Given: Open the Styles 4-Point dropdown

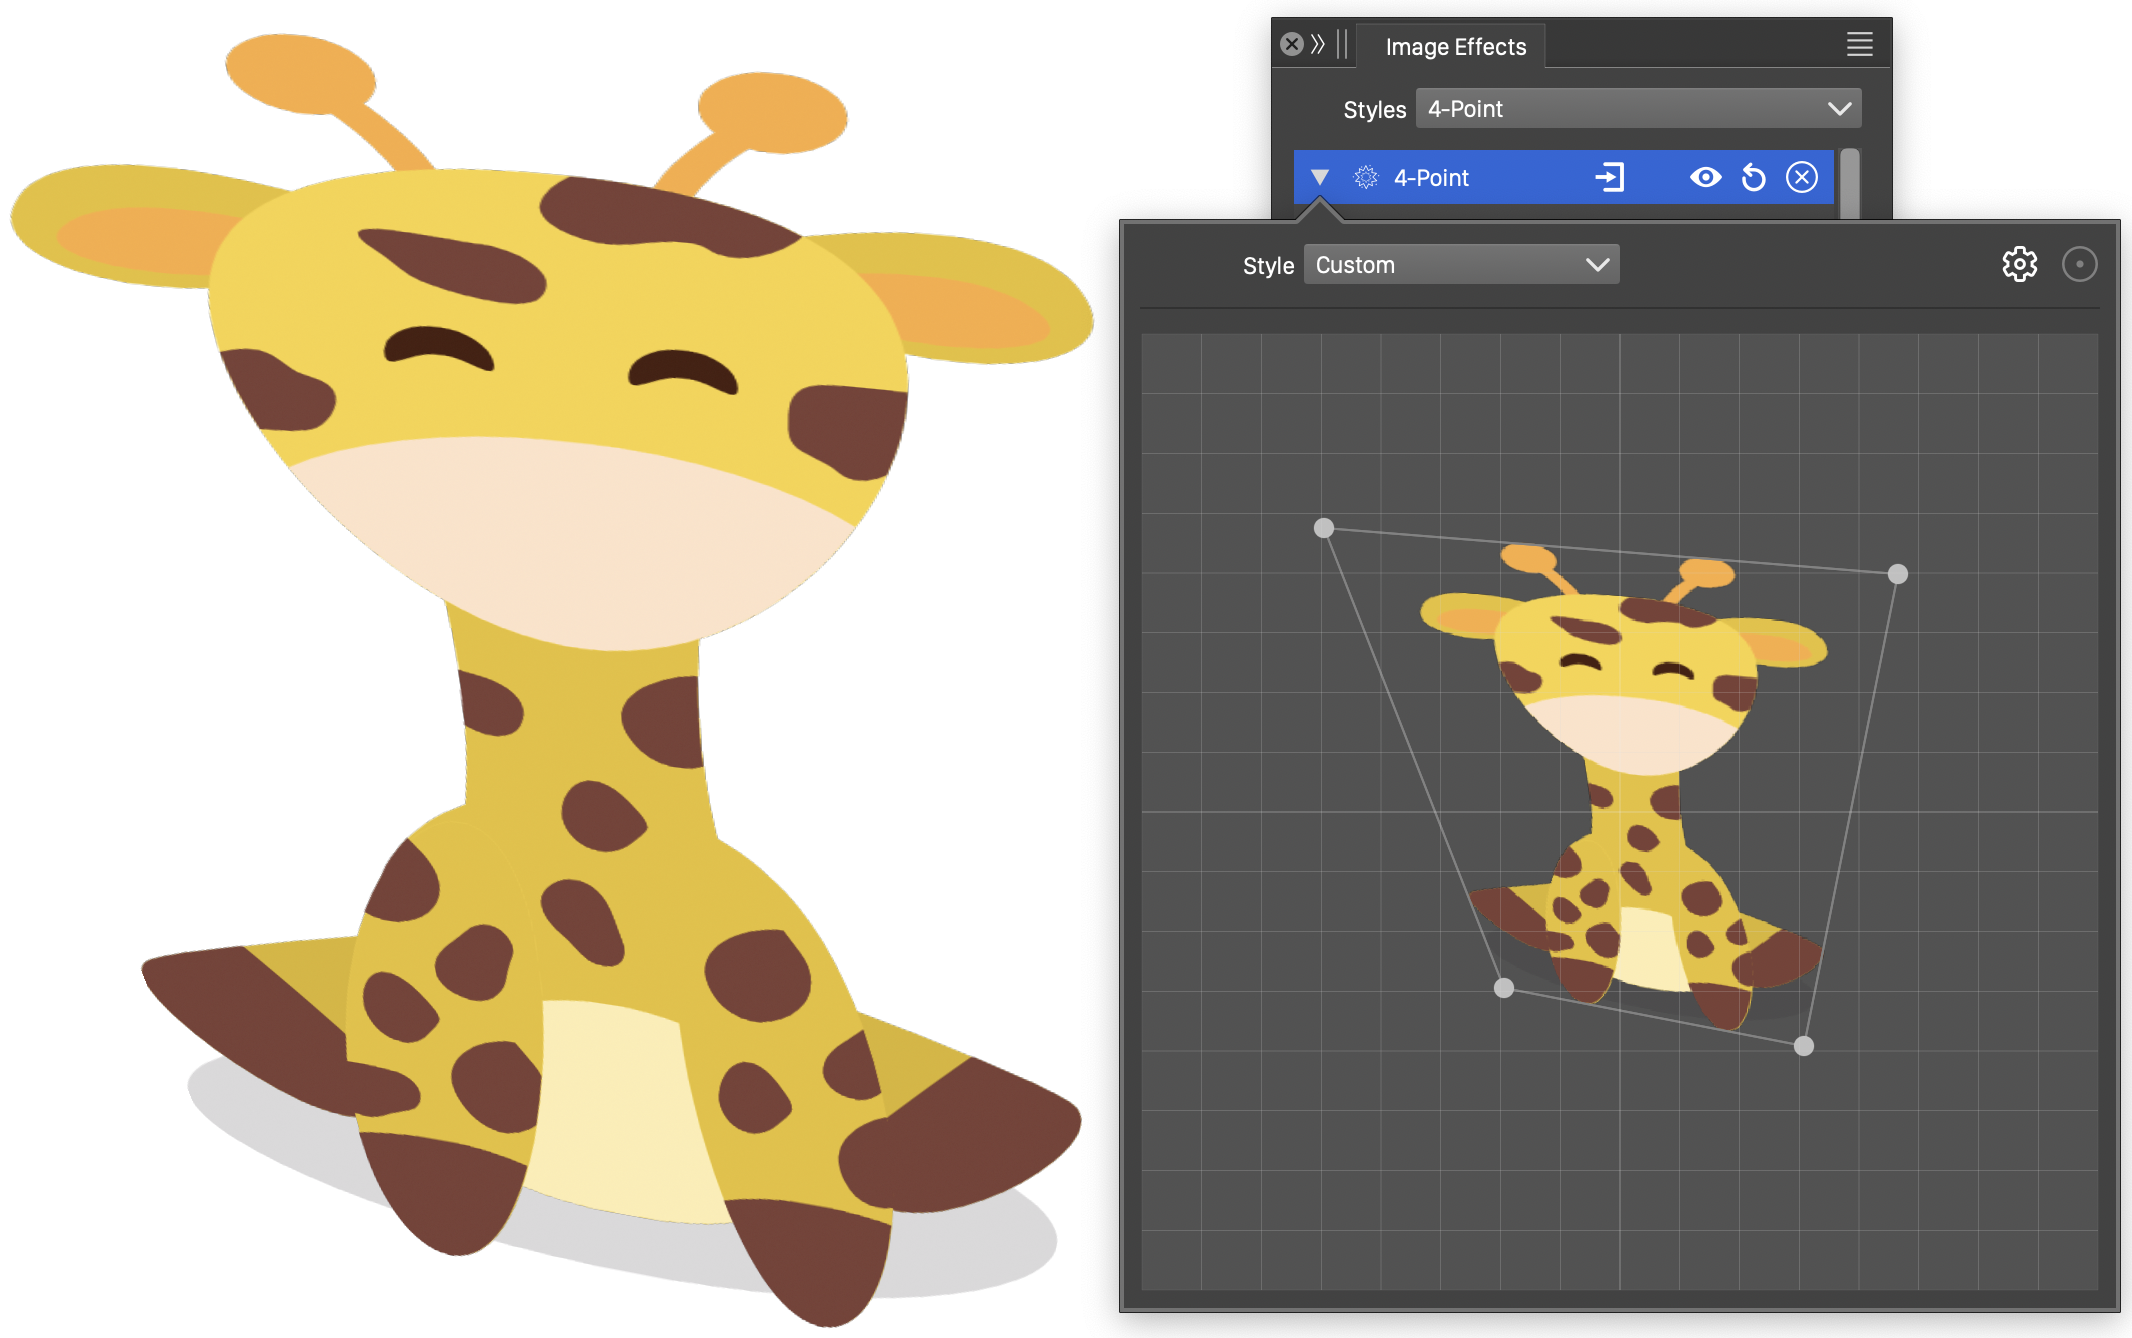Looking at the screenshot, I should tap(1638, 109).
